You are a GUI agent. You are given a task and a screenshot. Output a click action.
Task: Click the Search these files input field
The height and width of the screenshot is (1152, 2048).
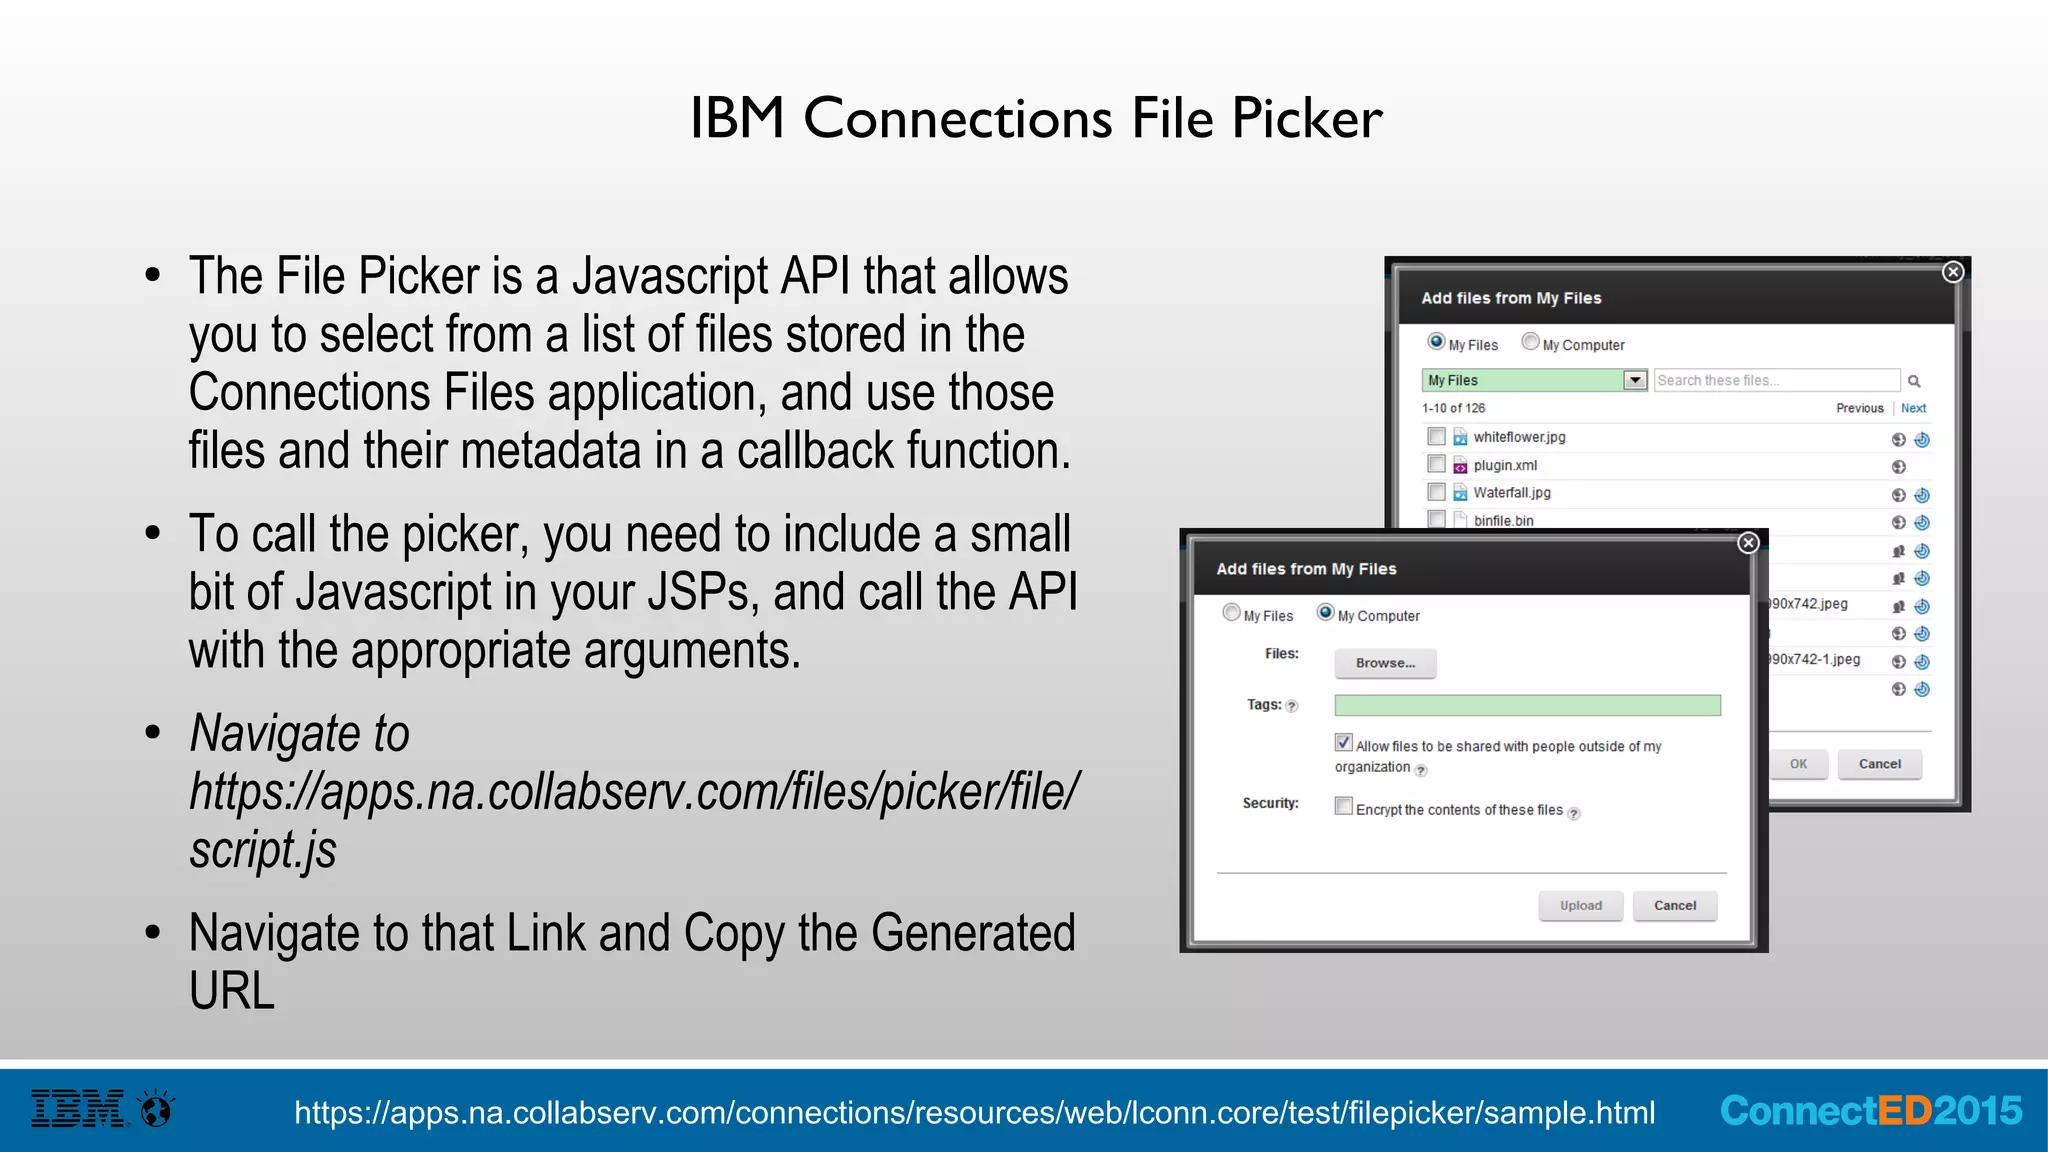1777,380
